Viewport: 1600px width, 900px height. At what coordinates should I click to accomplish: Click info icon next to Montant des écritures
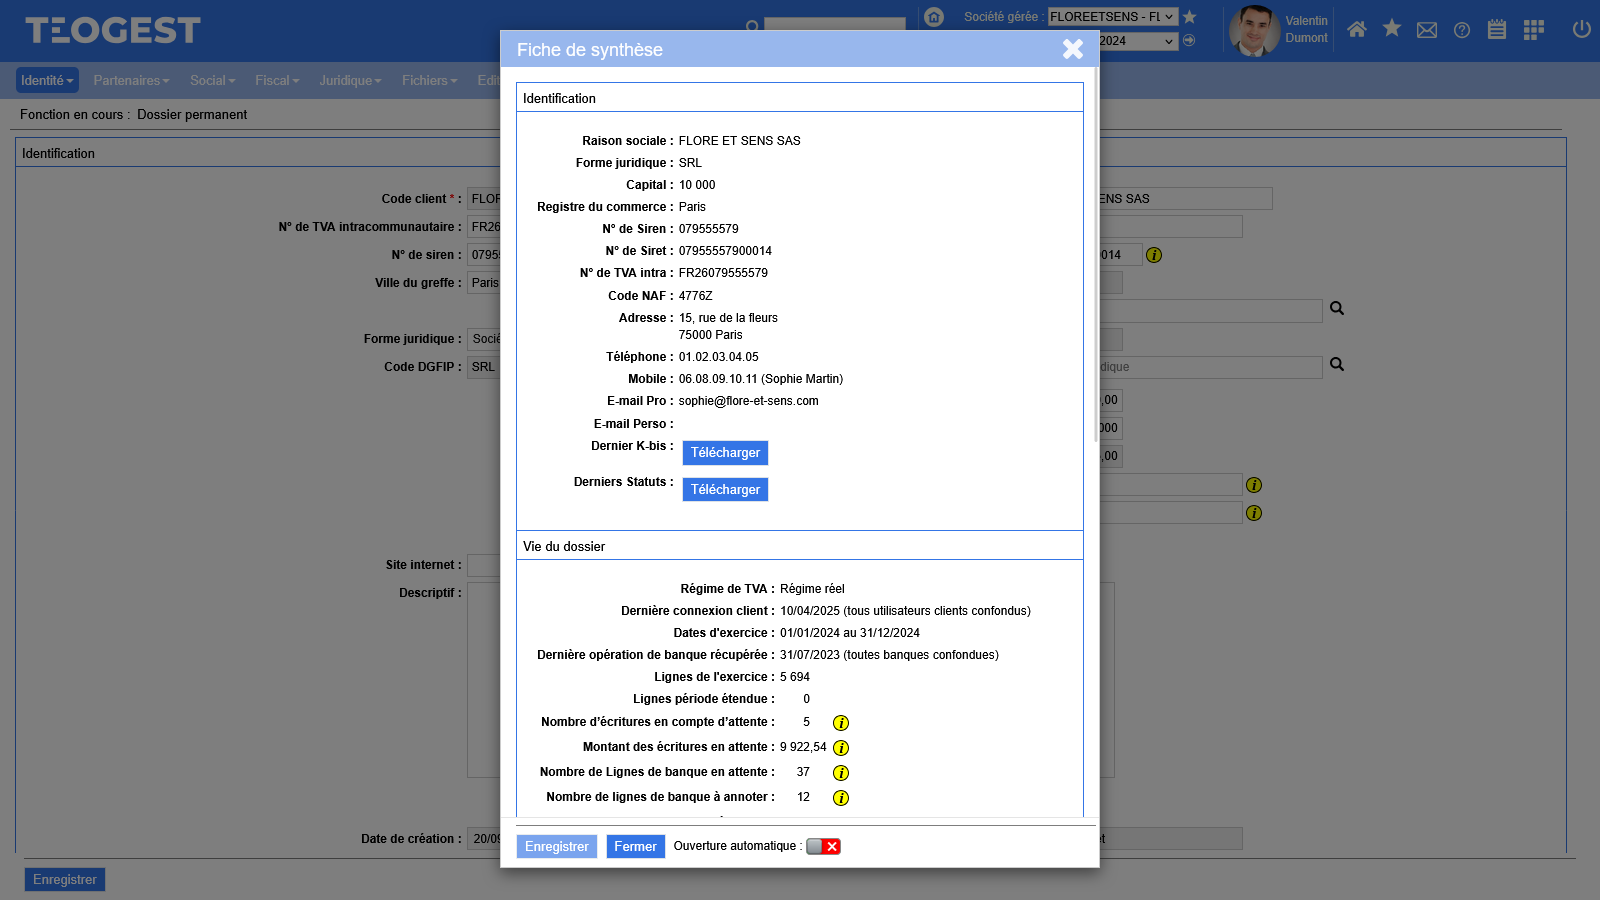[x=841, y=748]
